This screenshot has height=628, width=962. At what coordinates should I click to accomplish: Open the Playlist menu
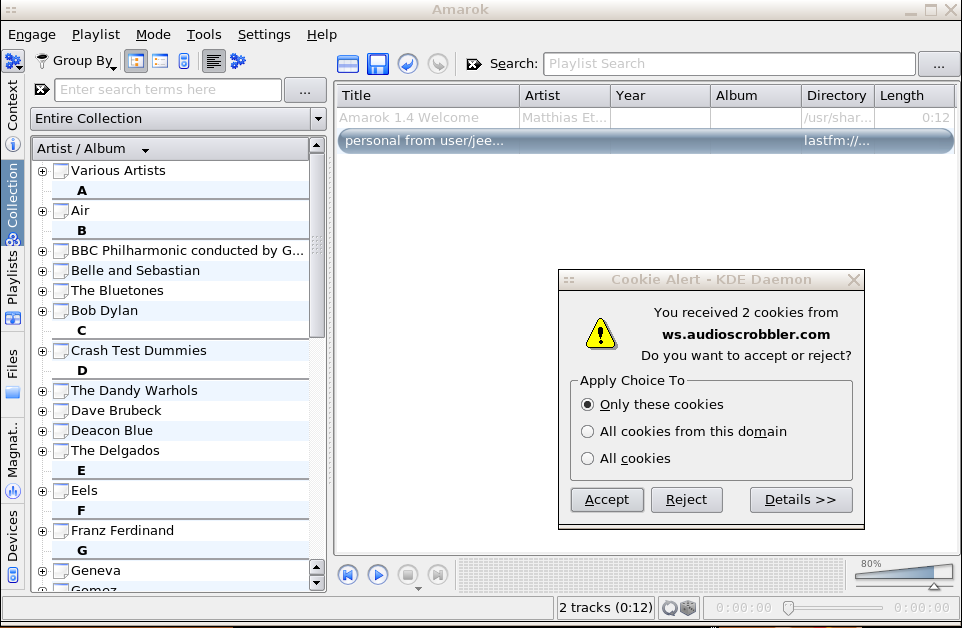(x=95, y=34)
